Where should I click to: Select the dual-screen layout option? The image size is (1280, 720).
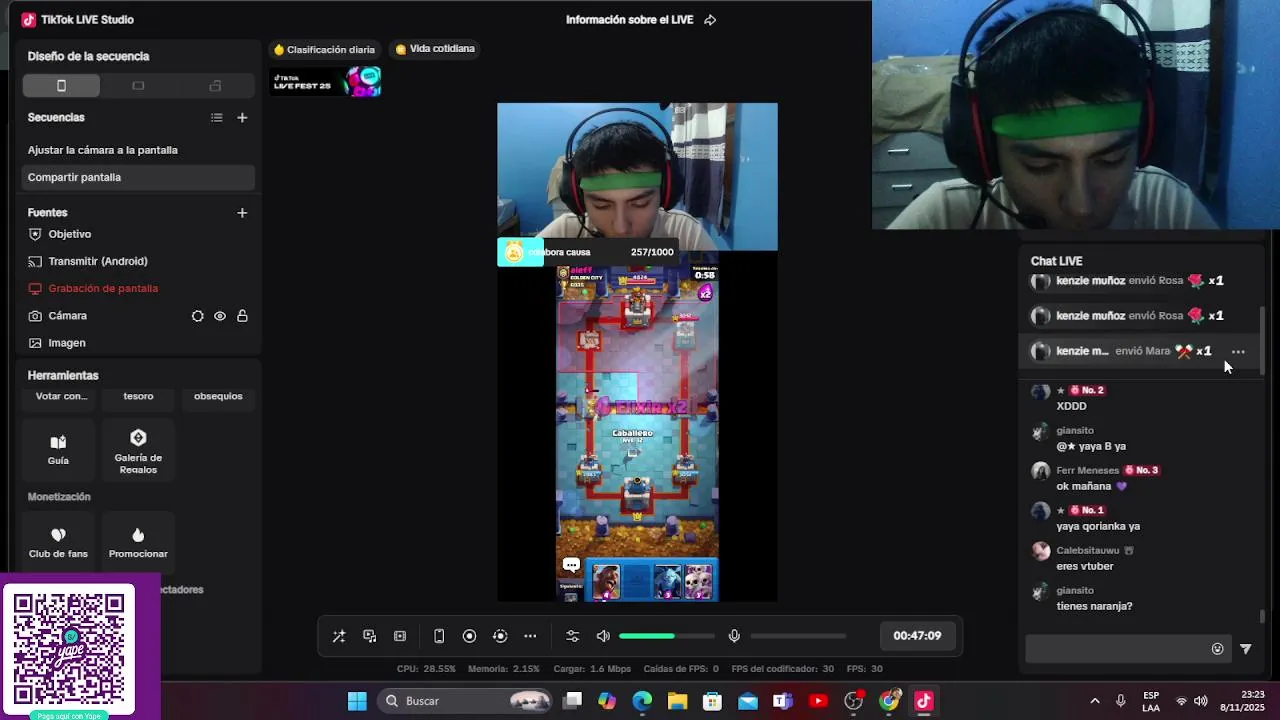tap(215, 86)
